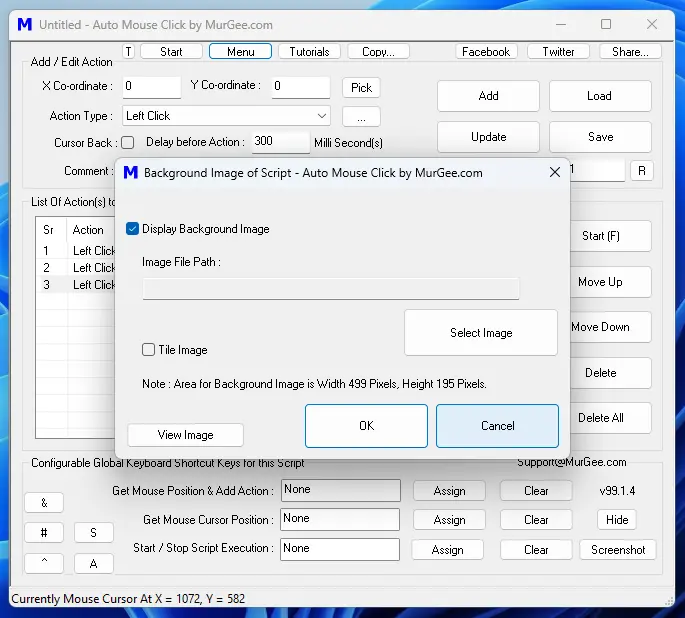Maximize the Auto Mouse Click window
Viewport: 685px width, 618px height.
point(606,24)
